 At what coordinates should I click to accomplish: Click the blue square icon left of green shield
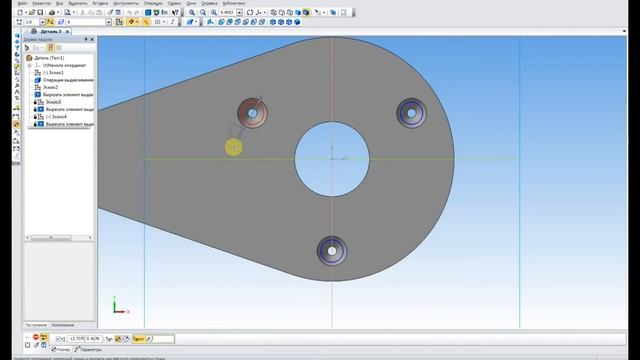tap(148, 13)
